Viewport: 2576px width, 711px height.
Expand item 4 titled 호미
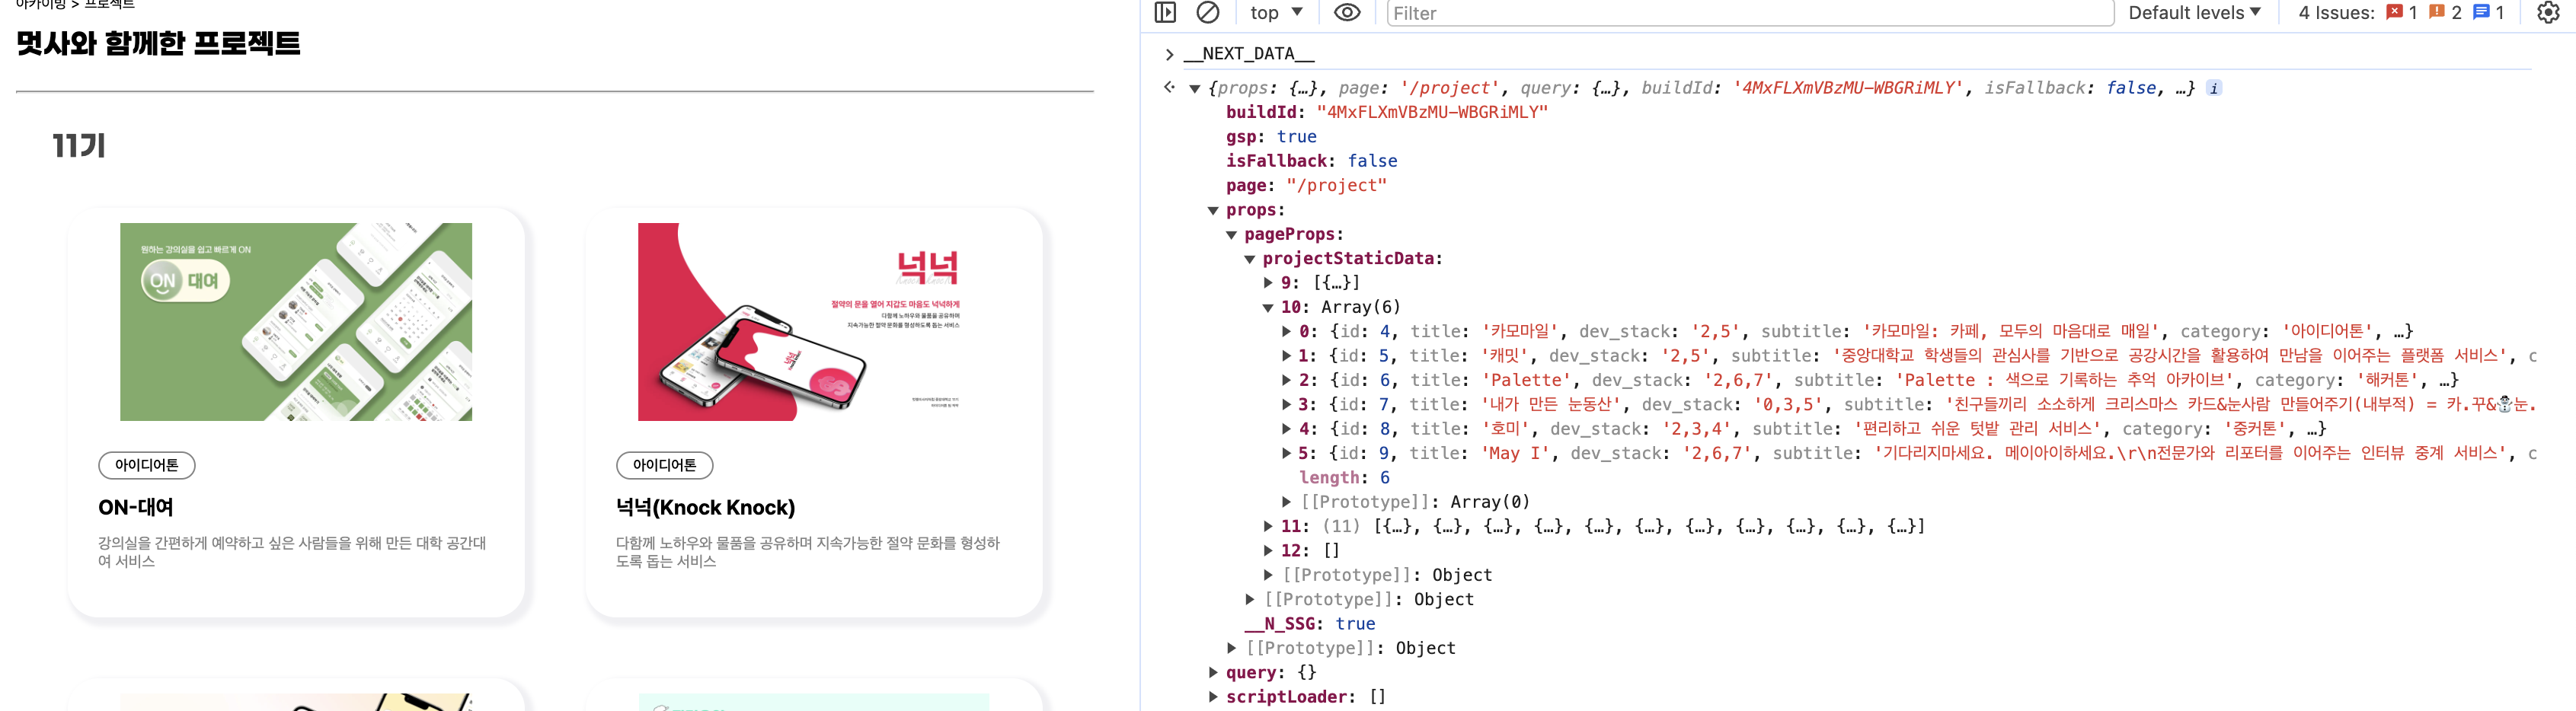[1286, 429]
